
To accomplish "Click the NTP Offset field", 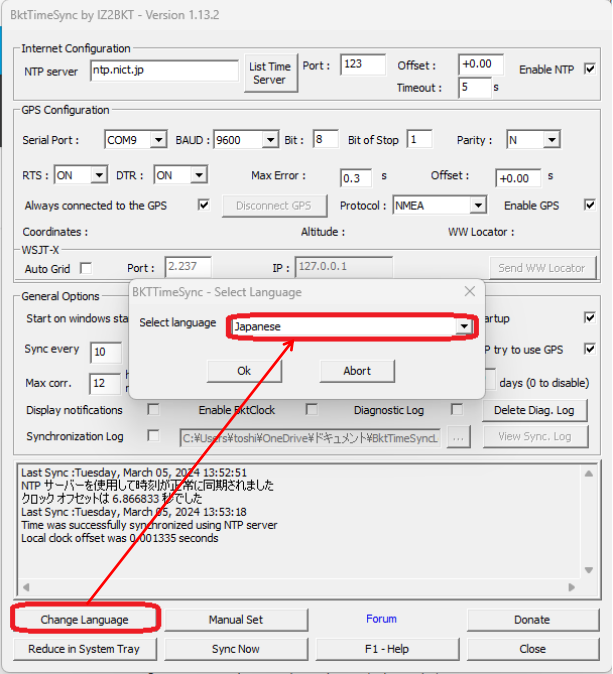I will (x=481, y=64).
